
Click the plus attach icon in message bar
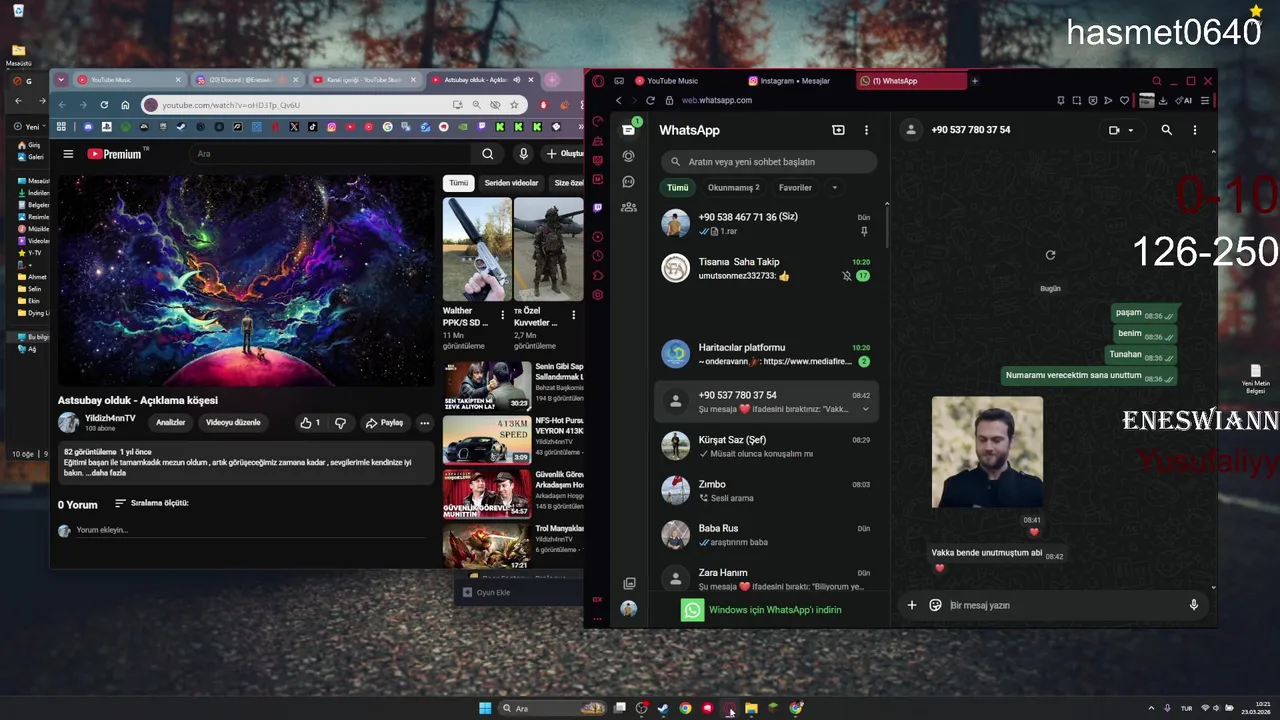point(911,605)
